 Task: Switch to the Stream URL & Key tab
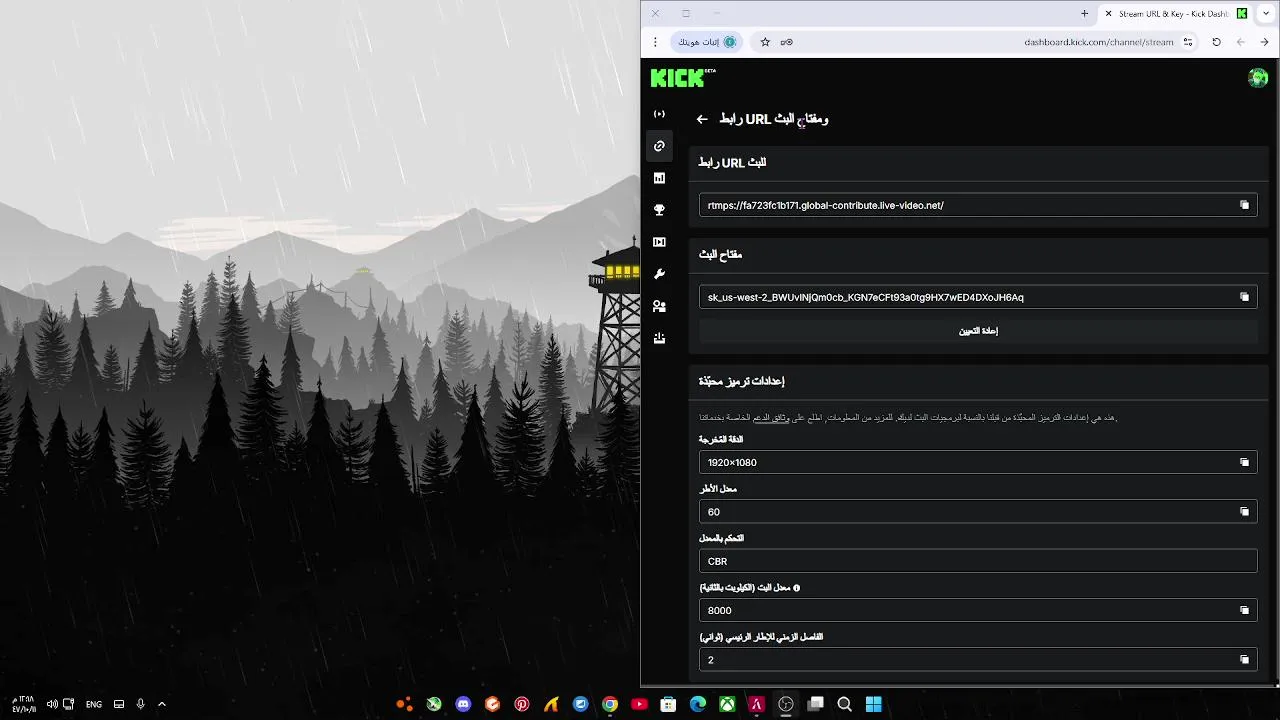[x=1174, y=14]
